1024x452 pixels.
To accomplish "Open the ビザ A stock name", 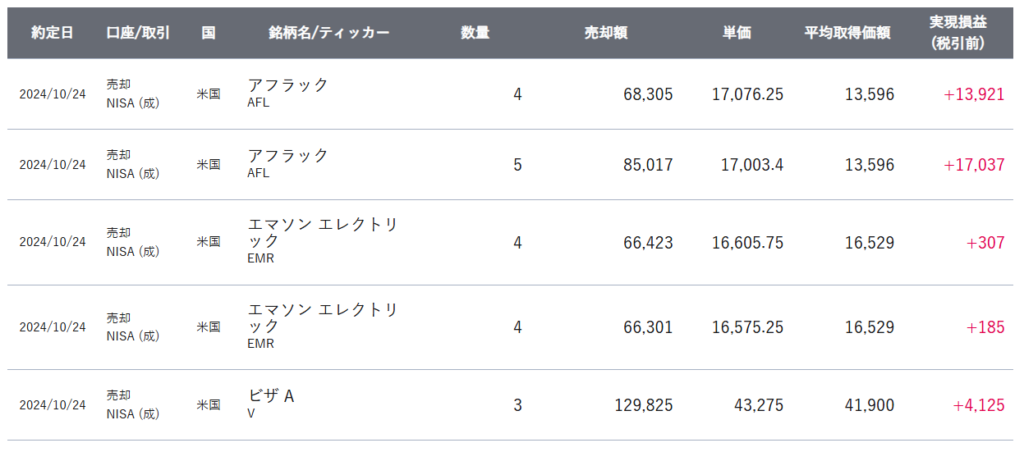I will pos(271,397).
